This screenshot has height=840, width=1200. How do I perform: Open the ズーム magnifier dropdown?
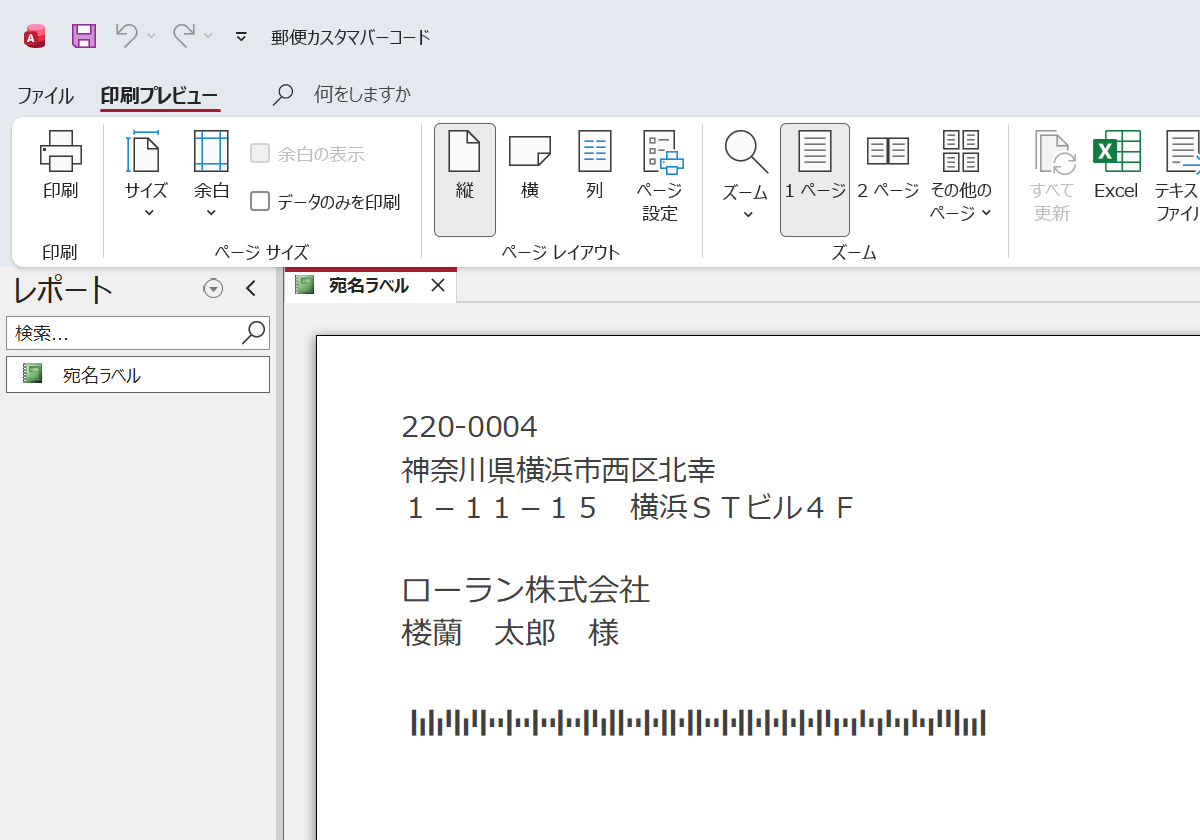point(745,176)
